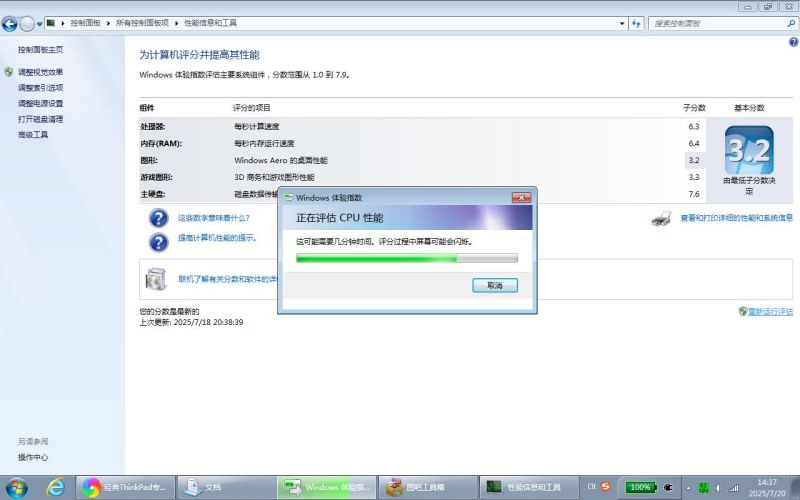
Task: Switch to 性能信息和工具 taskbar item
Action: [528, 488]
